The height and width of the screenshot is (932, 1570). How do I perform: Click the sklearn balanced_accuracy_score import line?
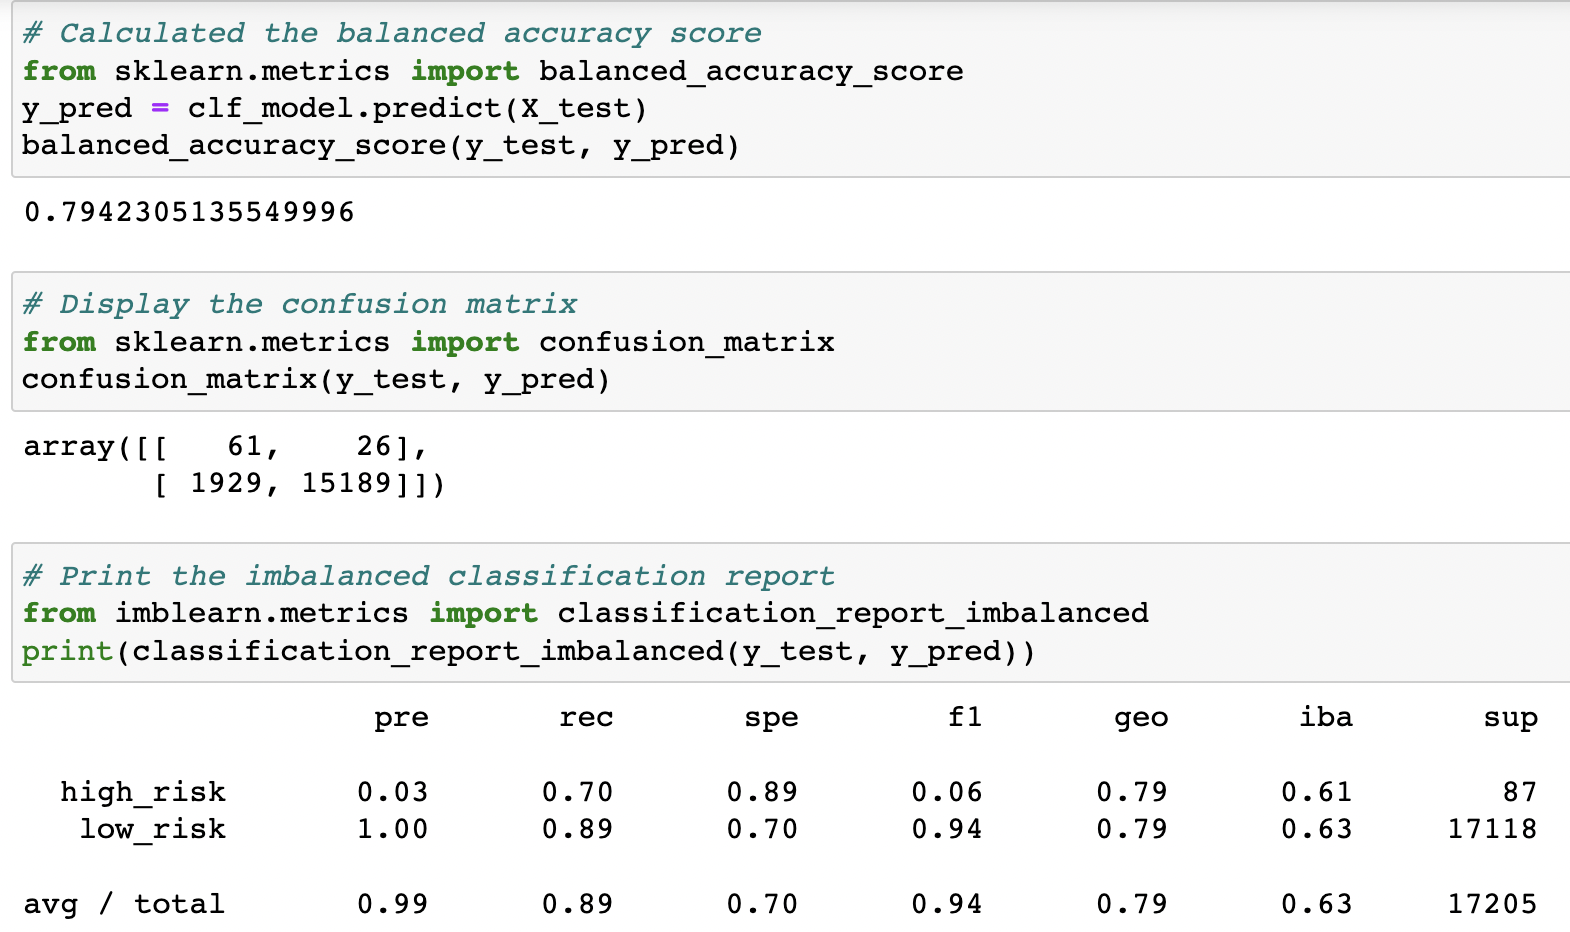coord(493,71)
